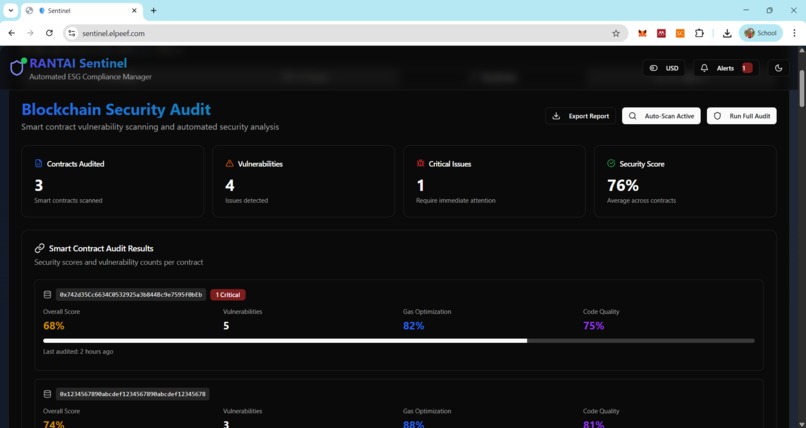The width and height of the screenshot is (806, 428).
Task: Toggle the Auto-Scan Active button
Action: [x=661, y=116]
